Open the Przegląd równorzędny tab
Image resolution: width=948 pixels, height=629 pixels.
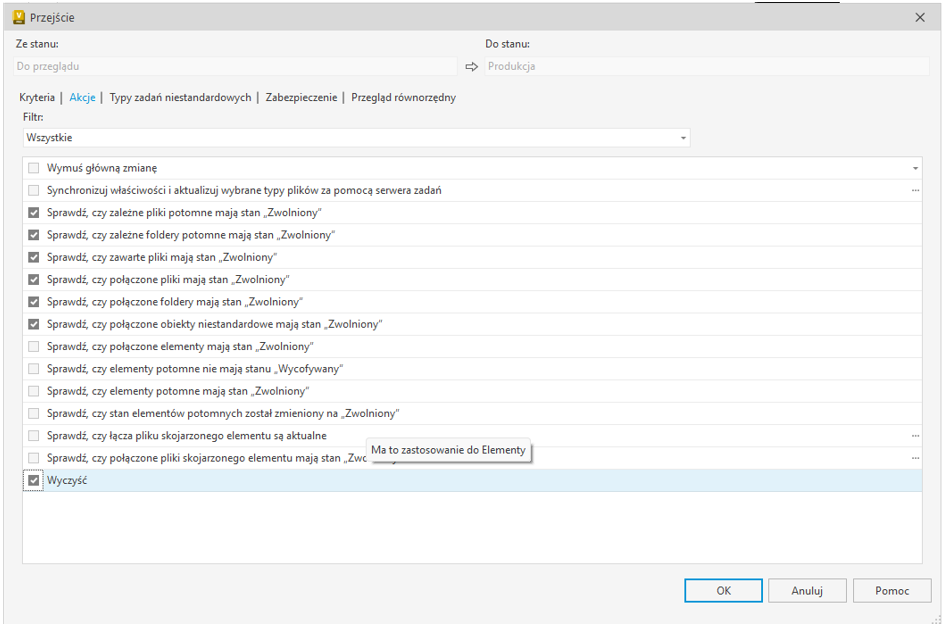pos(403,98)
